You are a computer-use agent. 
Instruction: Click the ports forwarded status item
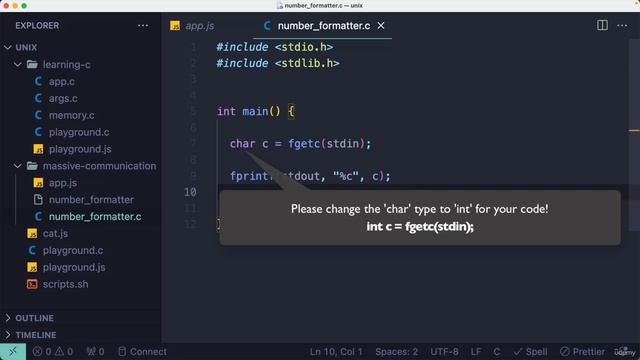tap(95, 351)
